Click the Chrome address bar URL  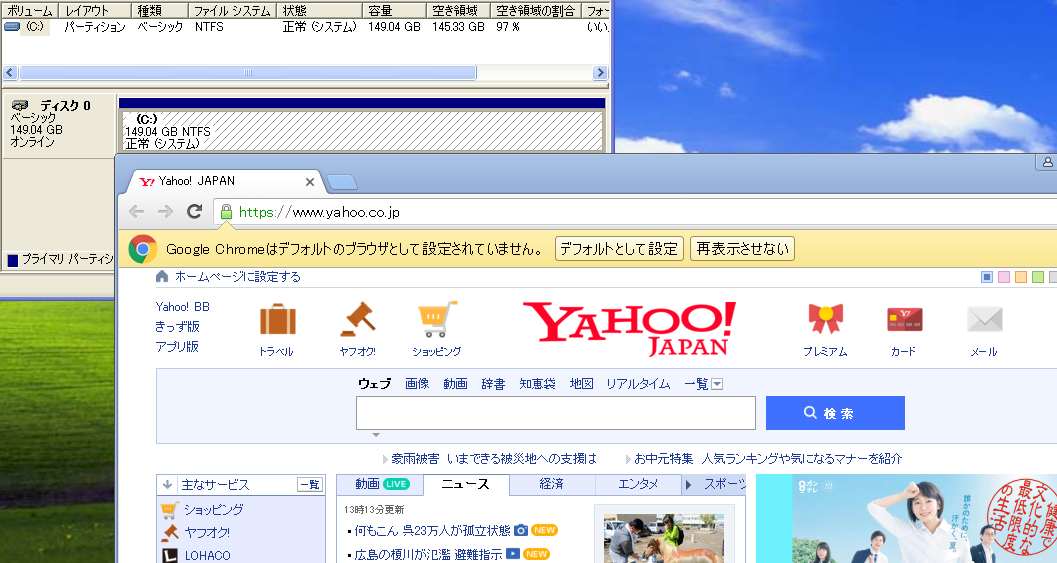click(x=319, y=212)
